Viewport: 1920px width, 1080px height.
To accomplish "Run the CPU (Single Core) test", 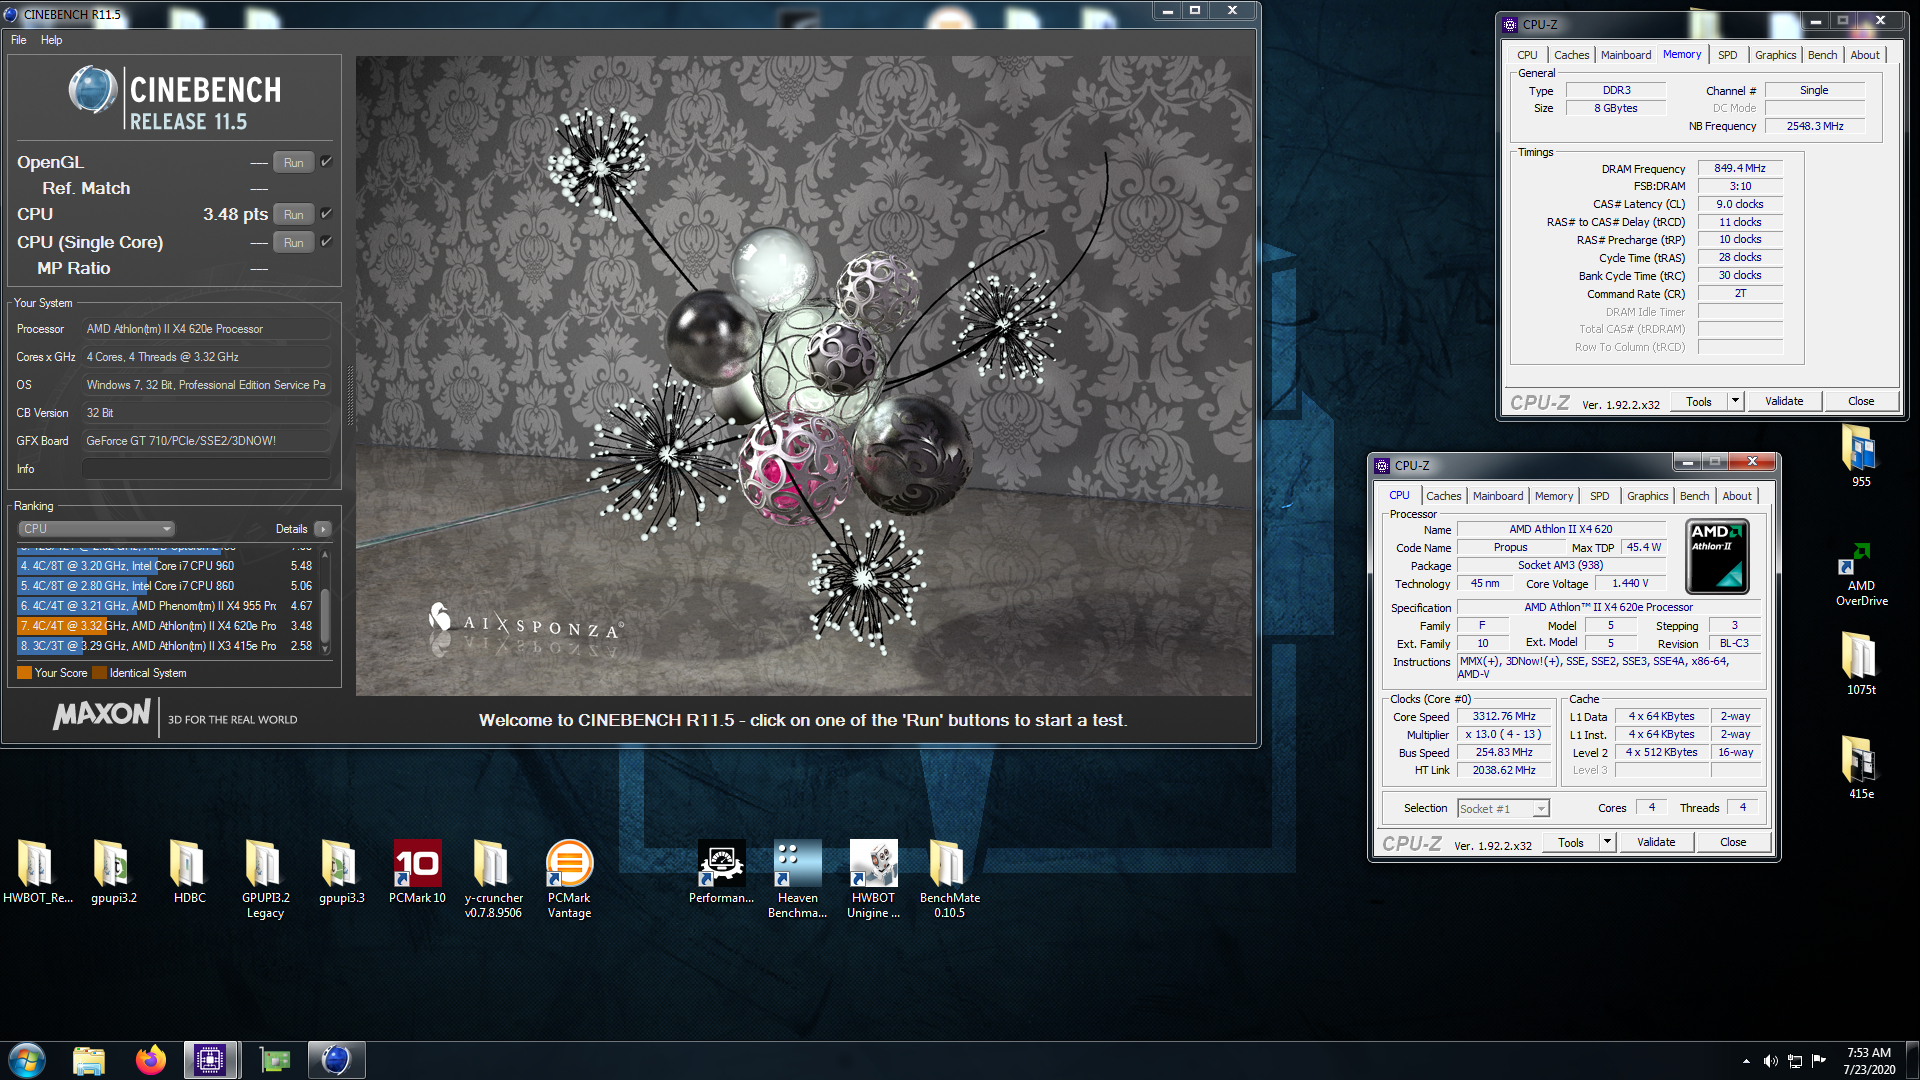I will [x=294, y=242].
